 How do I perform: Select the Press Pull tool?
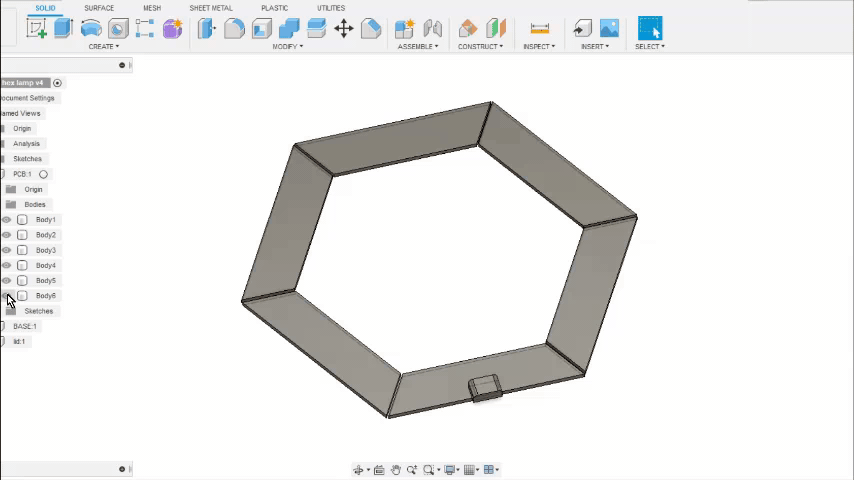pos(206,28)
